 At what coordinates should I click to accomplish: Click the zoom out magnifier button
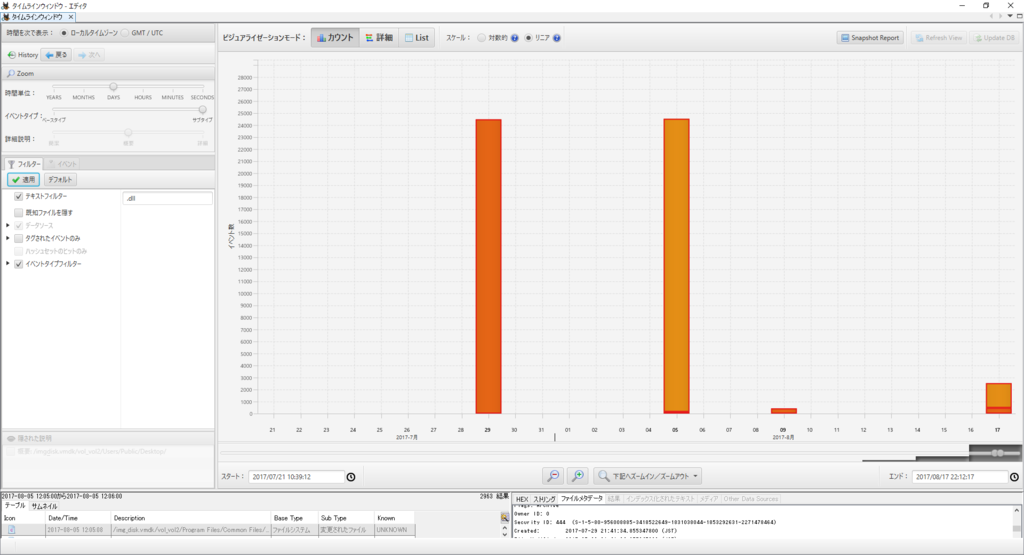tap(553, 476)
